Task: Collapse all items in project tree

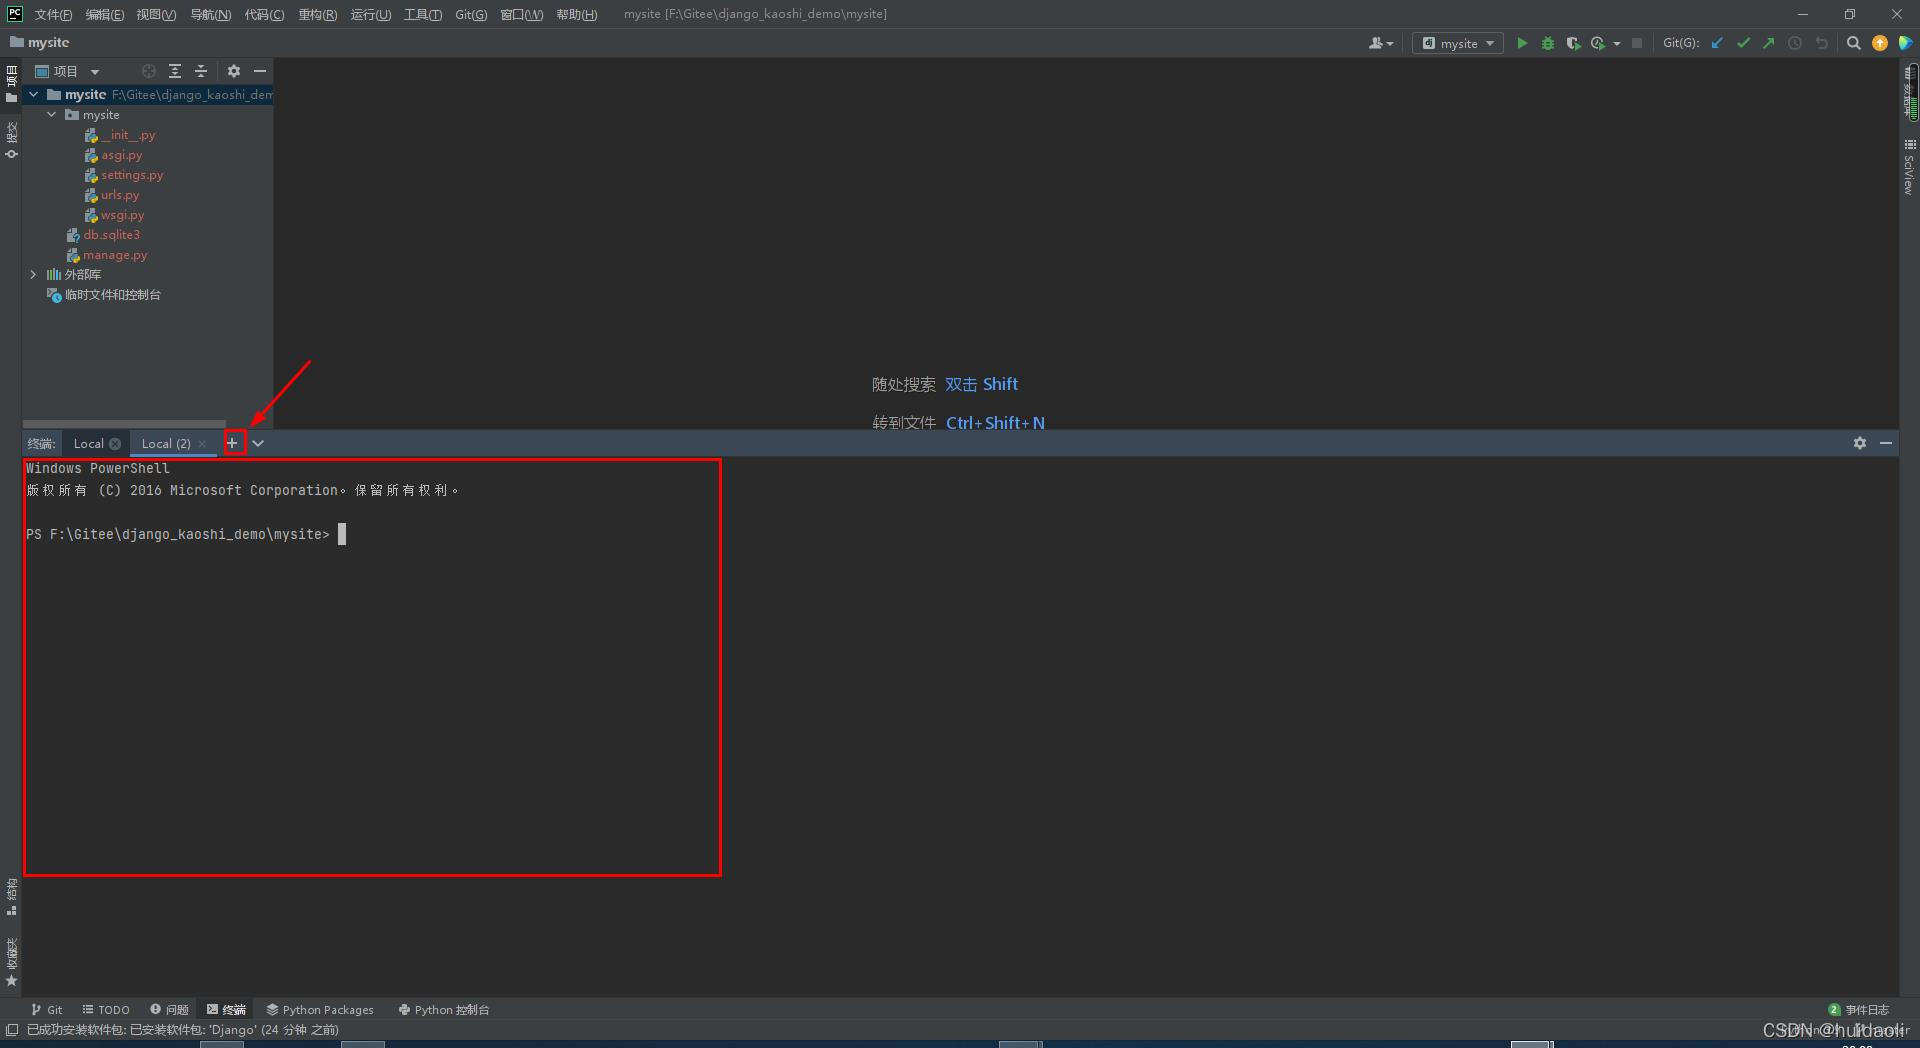Action: coord(201,71)
